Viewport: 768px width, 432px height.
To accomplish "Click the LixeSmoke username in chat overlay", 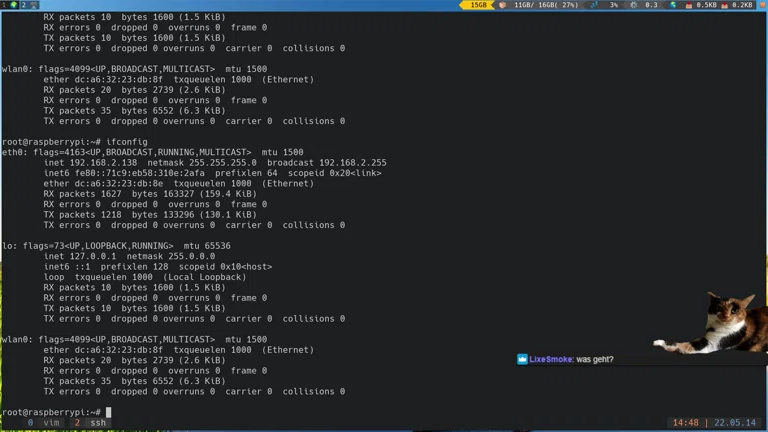I will (551, 359).
